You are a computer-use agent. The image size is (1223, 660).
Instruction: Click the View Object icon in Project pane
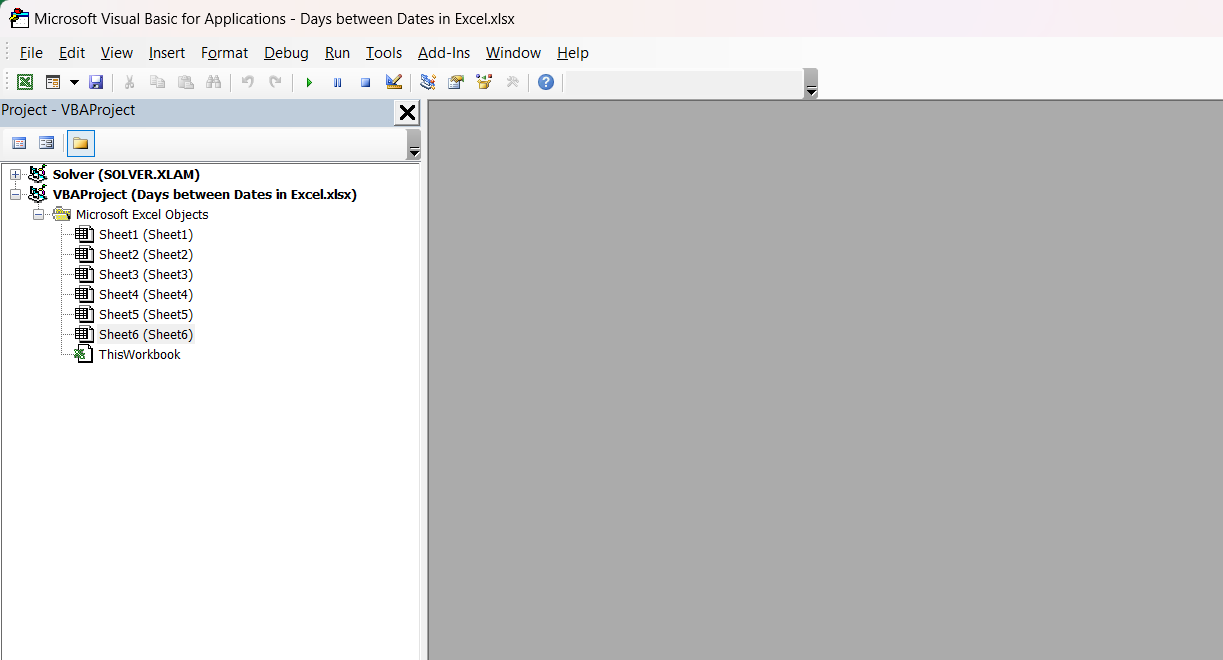coord(46,143)
